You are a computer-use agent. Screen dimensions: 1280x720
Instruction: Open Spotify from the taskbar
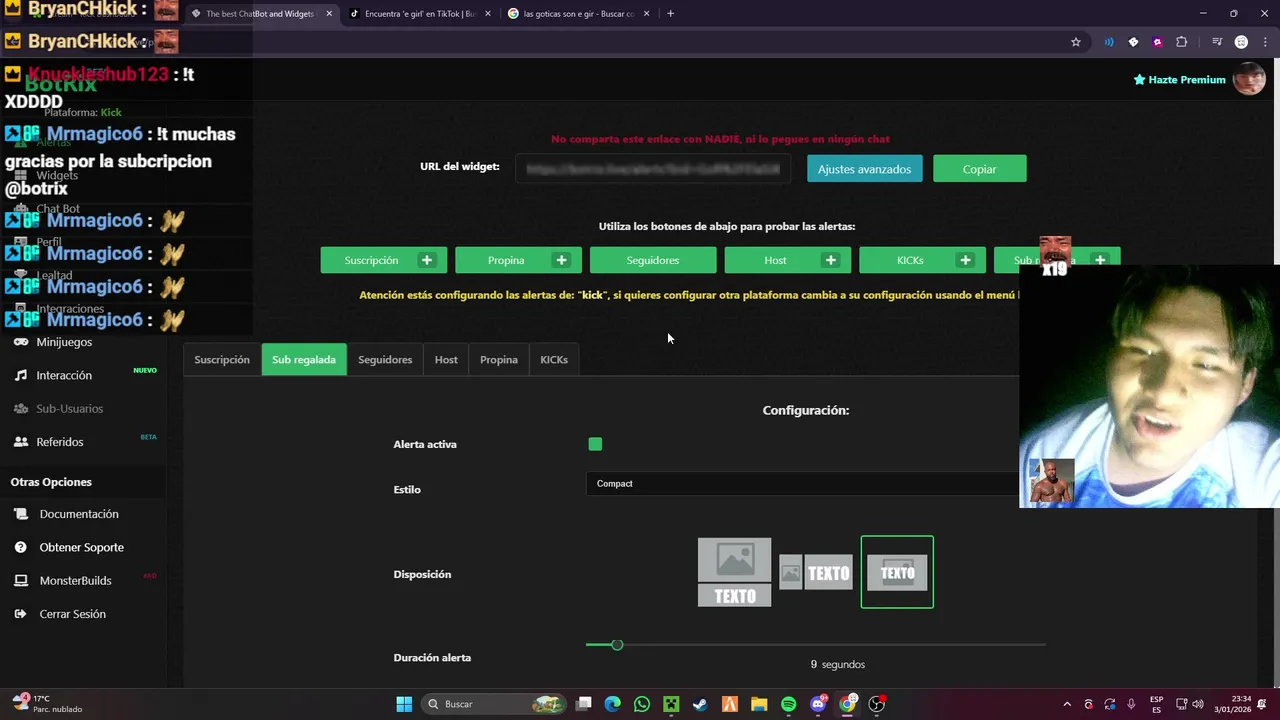point(788,704)
